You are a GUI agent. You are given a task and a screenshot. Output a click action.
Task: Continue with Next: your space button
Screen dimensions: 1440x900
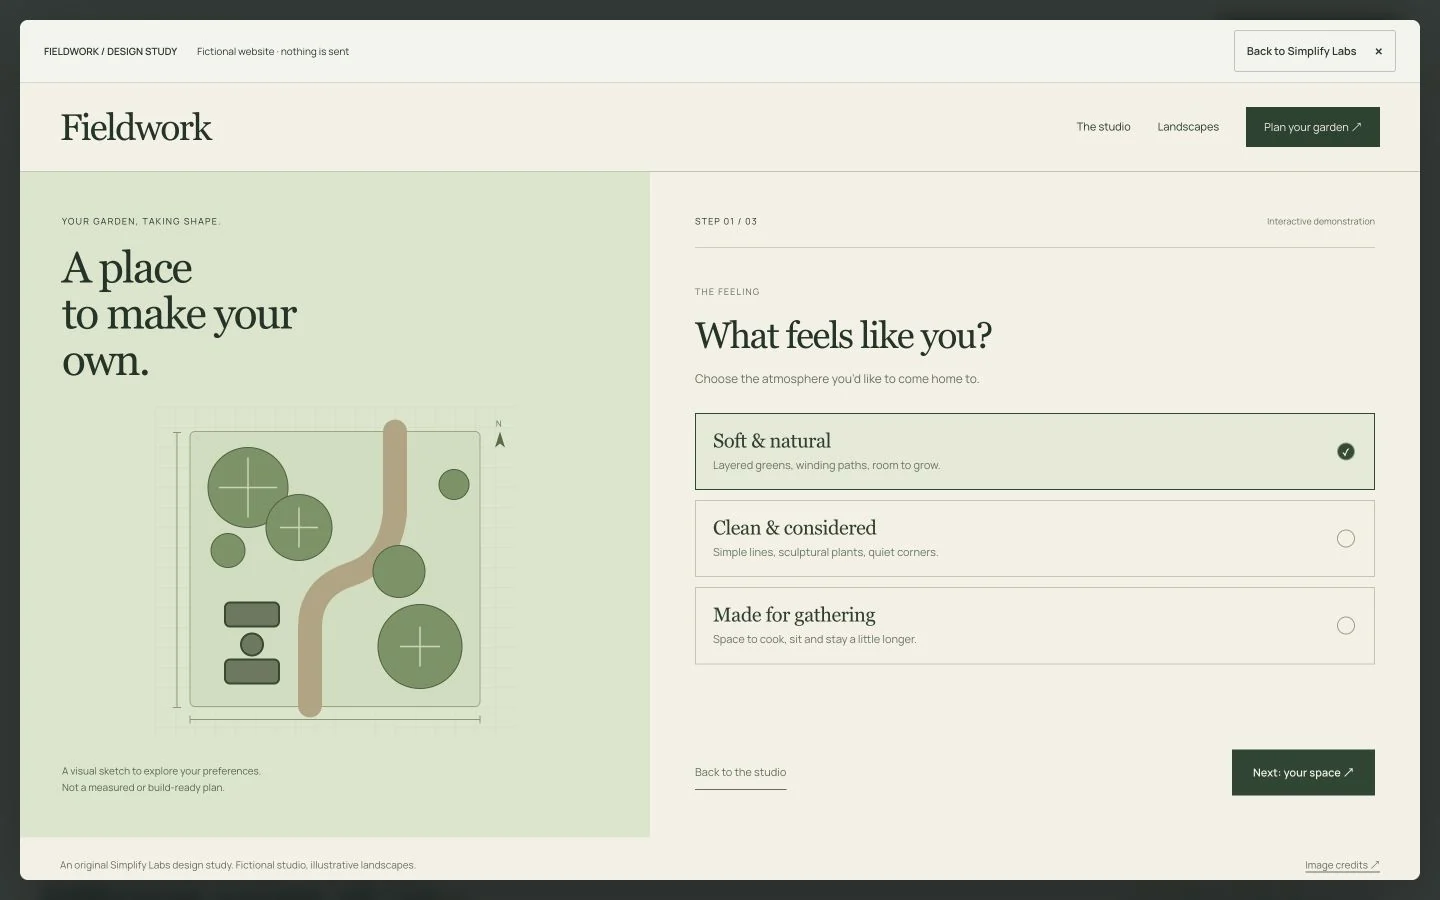pos(1303,772)
